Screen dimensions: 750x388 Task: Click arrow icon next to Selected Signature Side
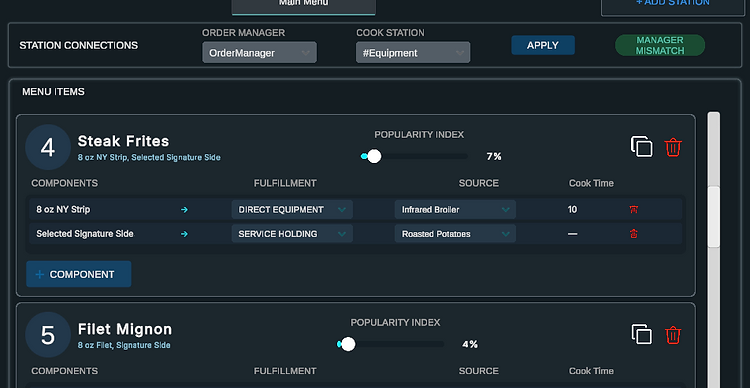tap(184, 234)
